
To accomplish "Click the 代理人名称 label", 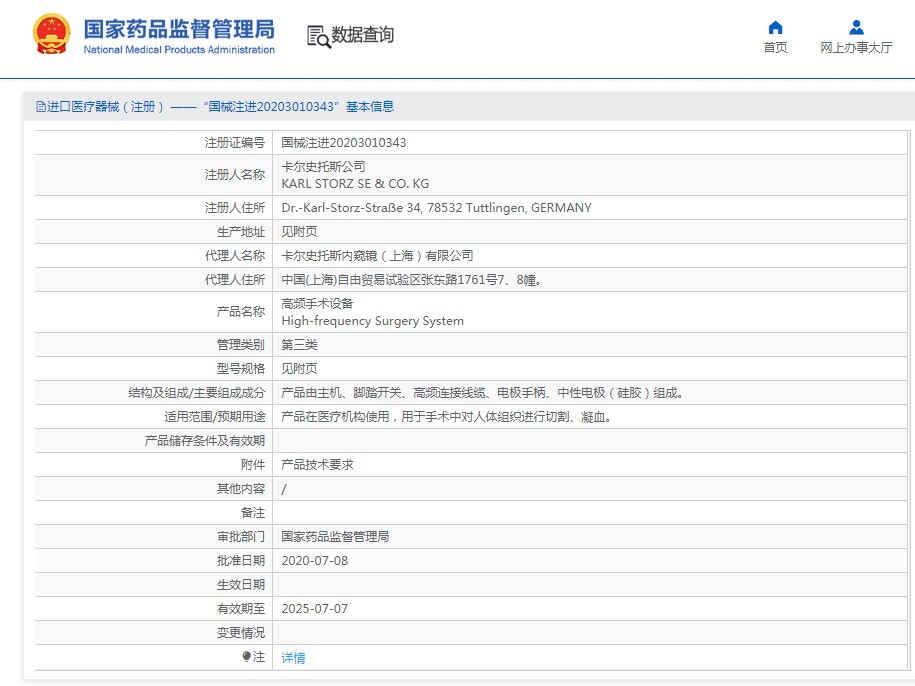I will click(x=235, y=256).
